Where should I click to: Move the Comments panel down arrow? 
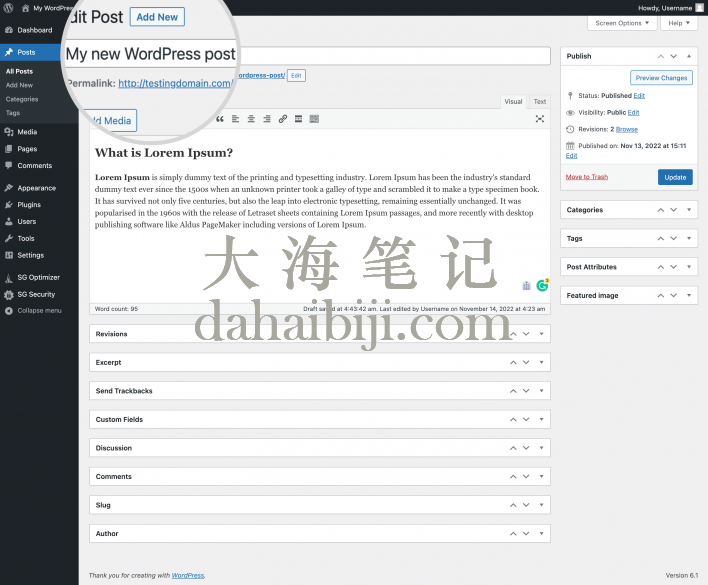526,477
